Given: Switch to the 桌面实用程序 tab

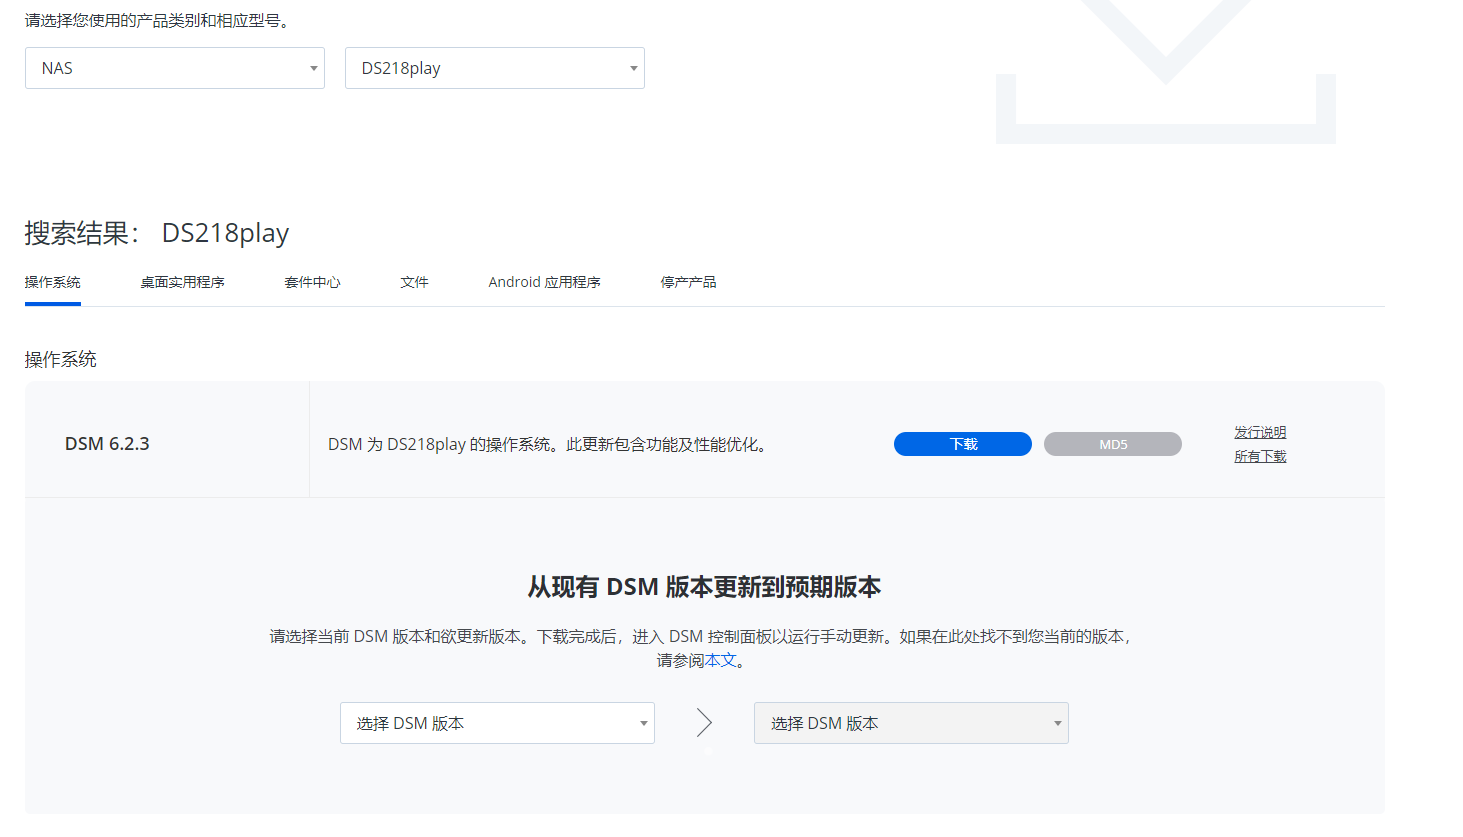Looking at the screenshot, I should (183, 282).
